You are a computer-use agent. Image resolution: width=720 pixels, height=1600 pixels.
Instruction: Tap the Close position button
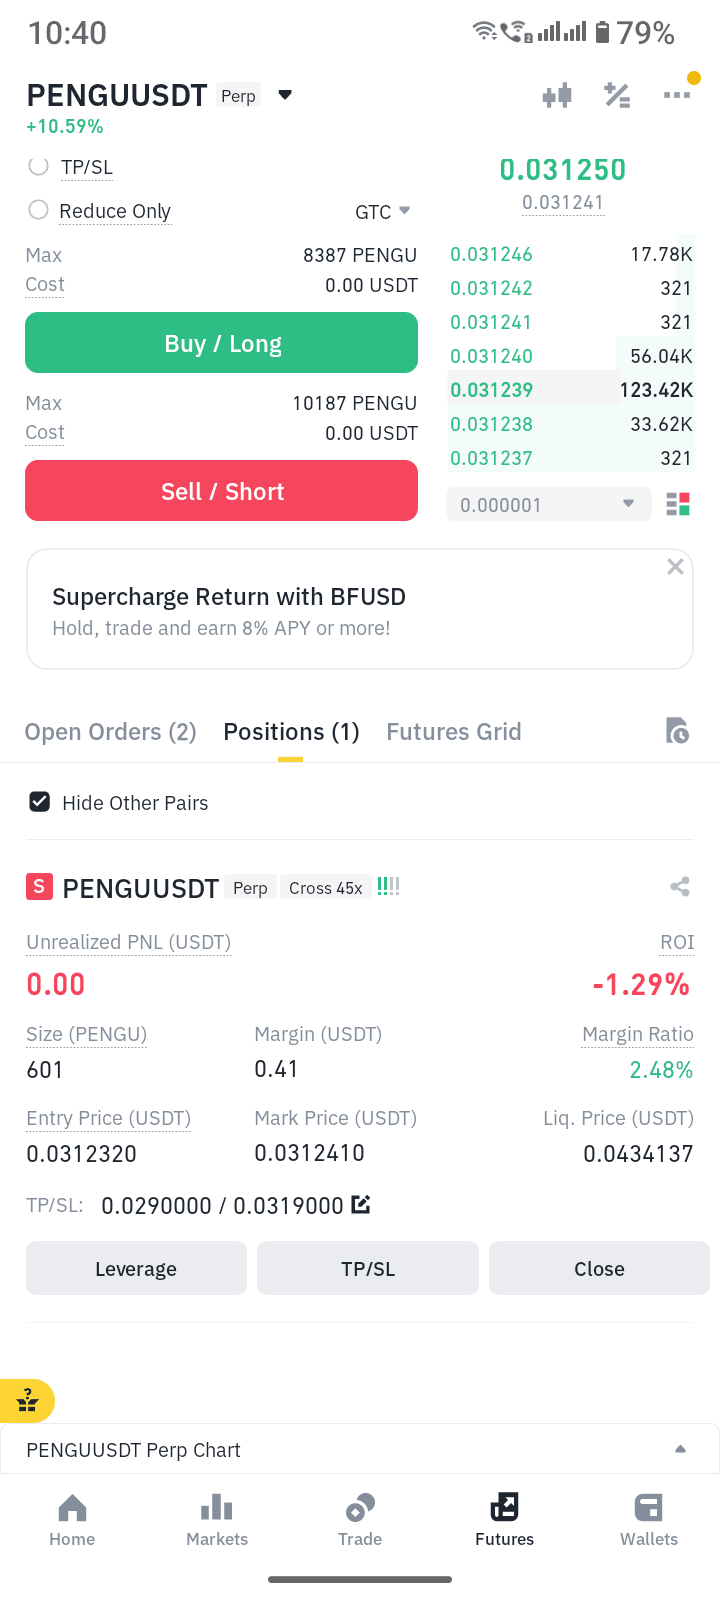[x=599, y=1268]
